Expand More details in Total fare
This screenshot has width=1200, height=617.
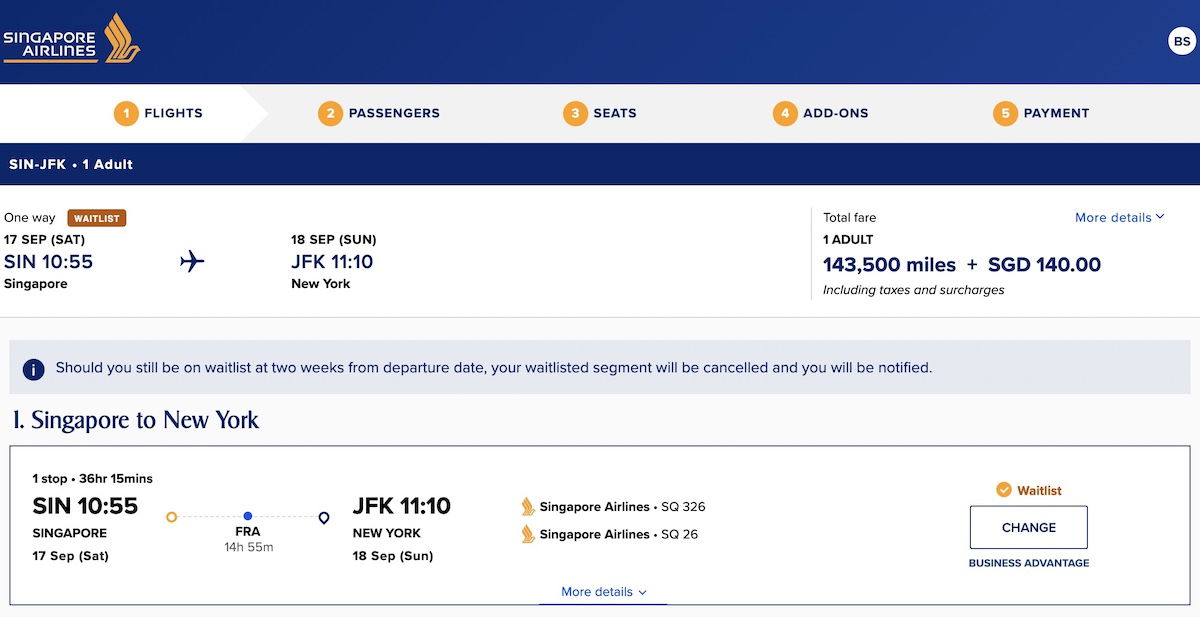click(x=1120, y=217)
